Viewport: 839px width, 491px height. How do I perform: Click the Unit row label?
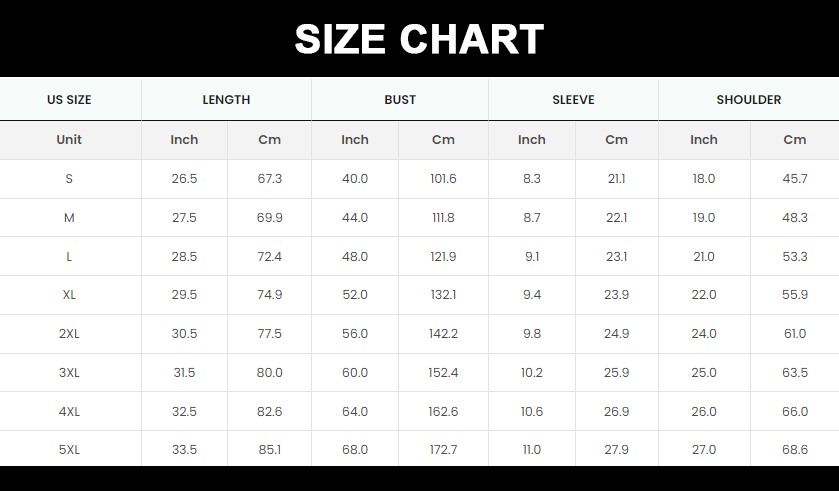(69, 140)
